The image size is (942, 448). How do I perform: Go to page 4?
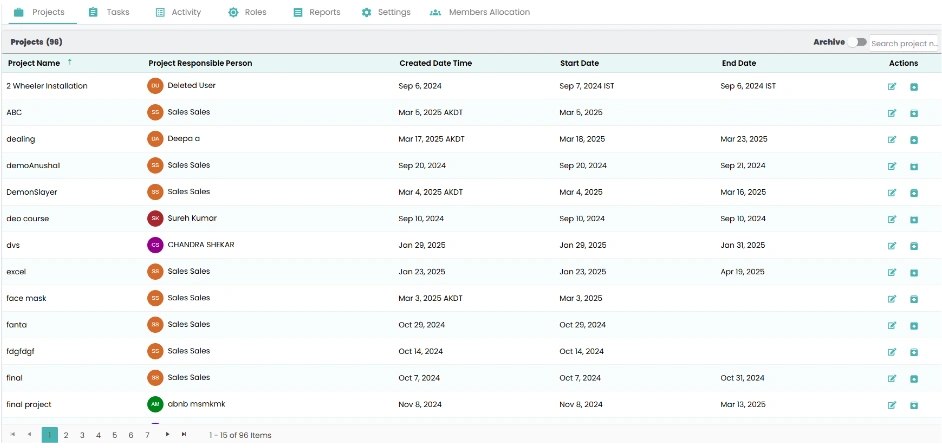click(x=99, y=435)
